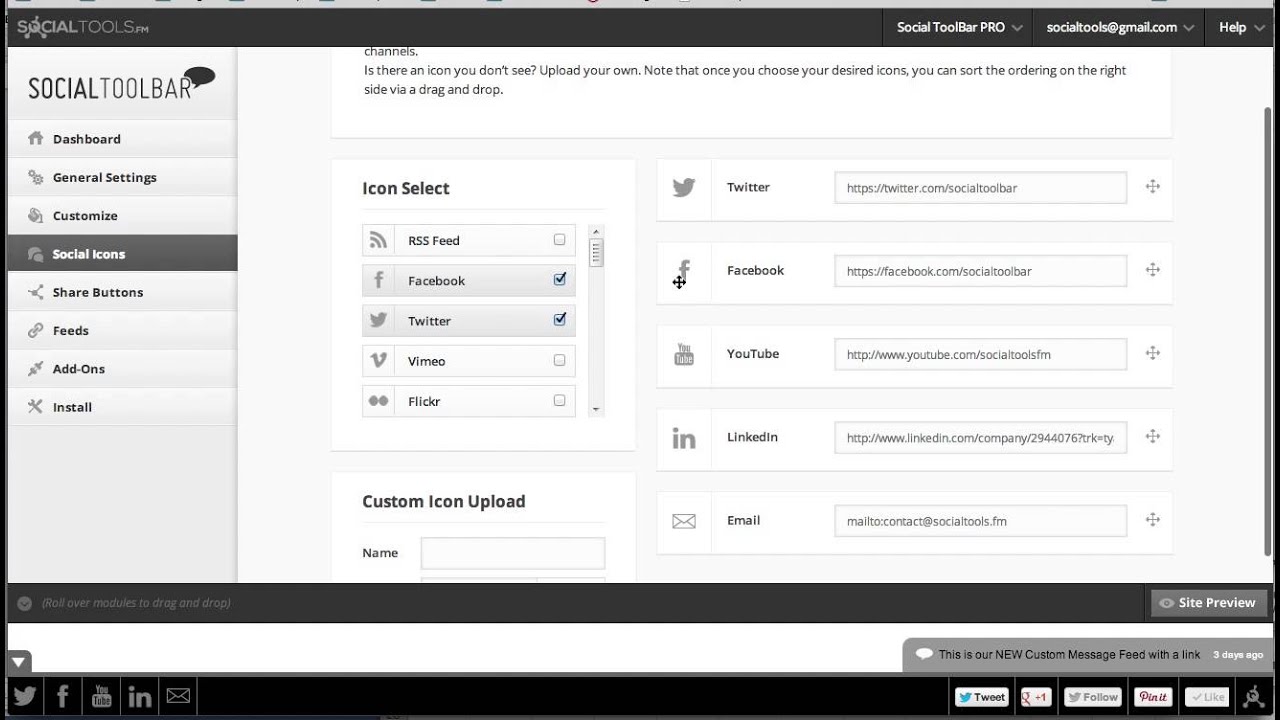Click the Vimeo icon in Icon Select

pyautogui.click(x=378, y=360)
